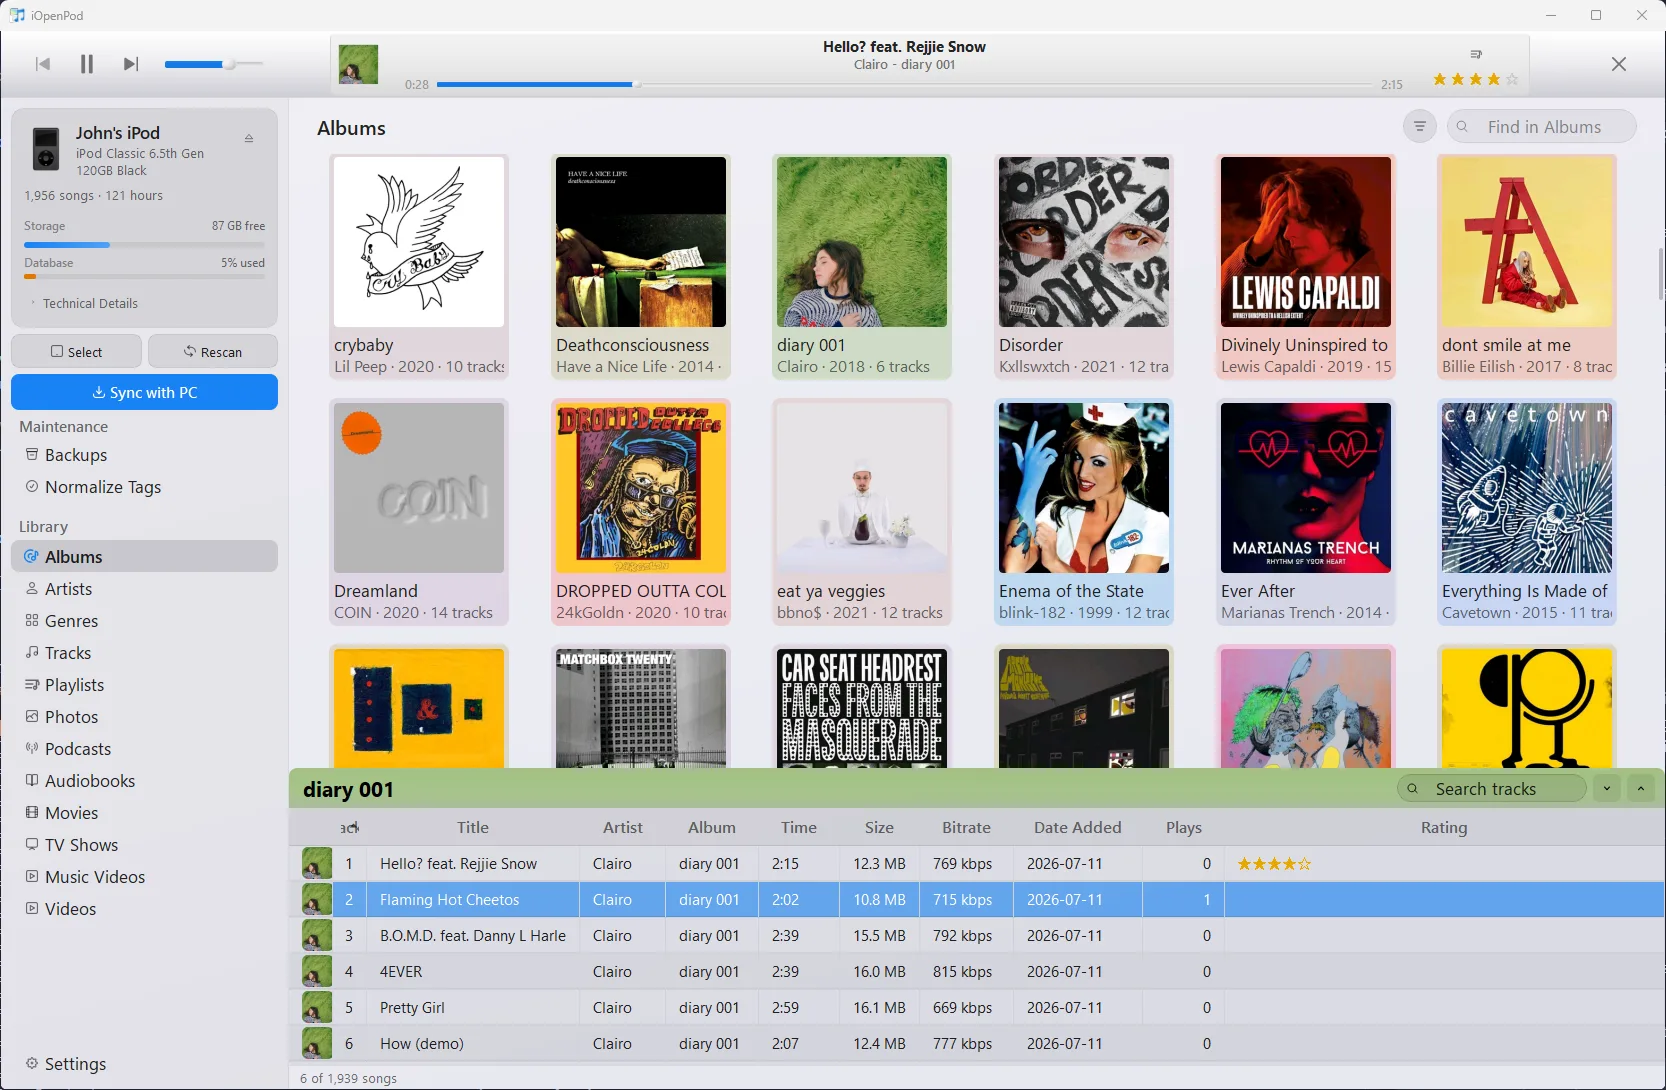This screenshot has height=1090, width=1666.
Task: Seek within the song progress bar
Action: [x=905, y=85]
